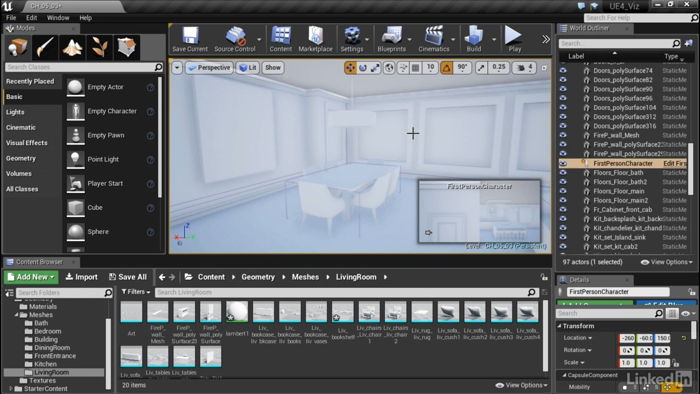Viewport: 700px width, 394px height.
Task: Open camera speed setting 4
Action: [524, 68]
